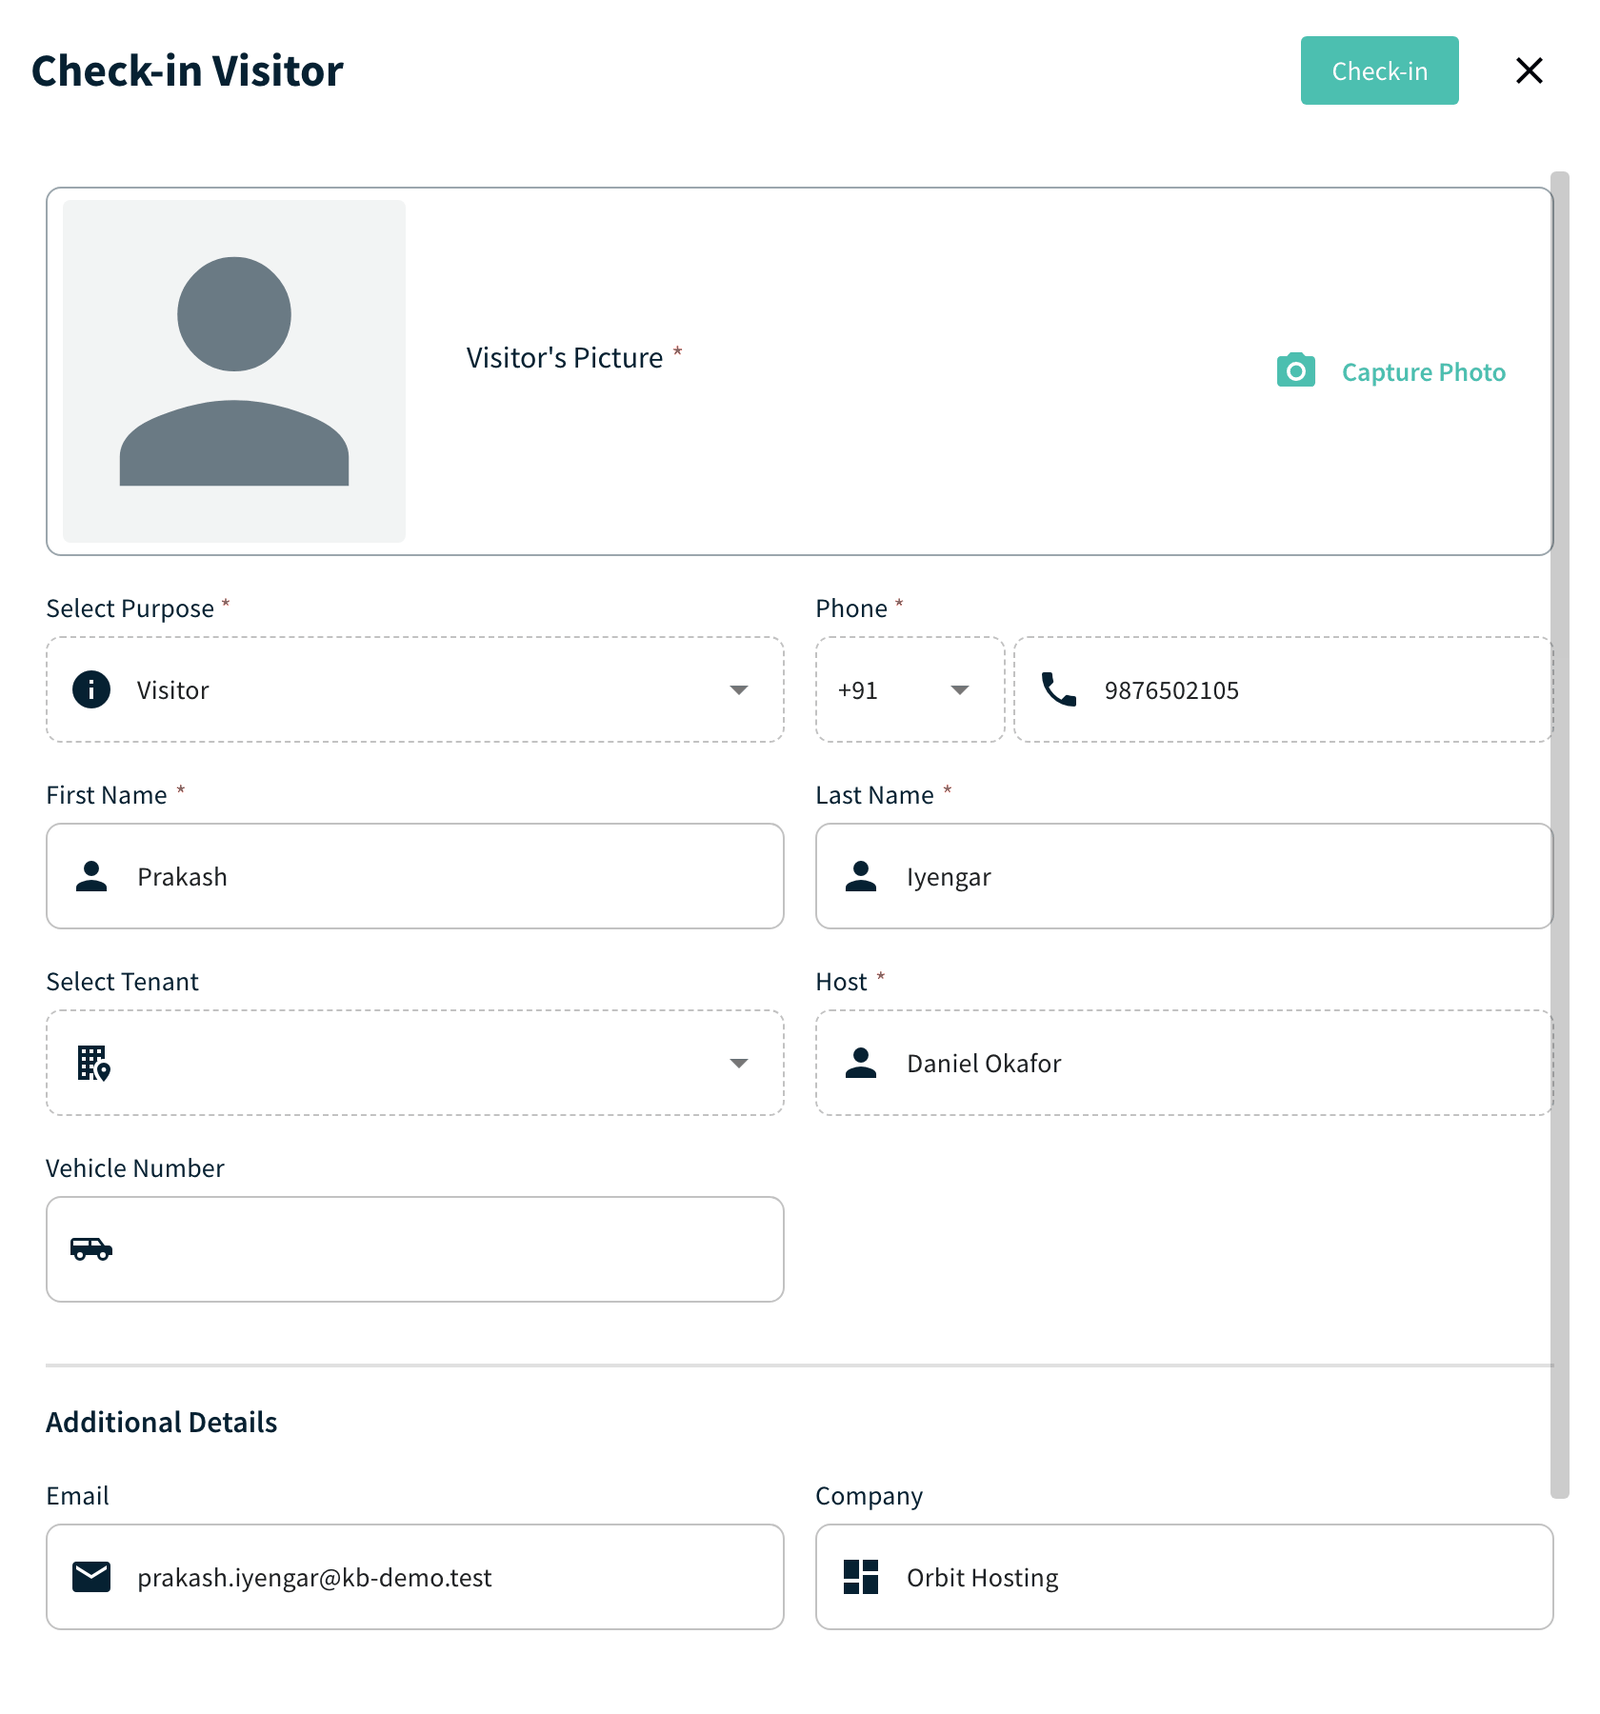Viewport: 1600px width, 1714px height.
Task: Close the Check-in Visitor dialog
Action: (x=1529, y=71)
